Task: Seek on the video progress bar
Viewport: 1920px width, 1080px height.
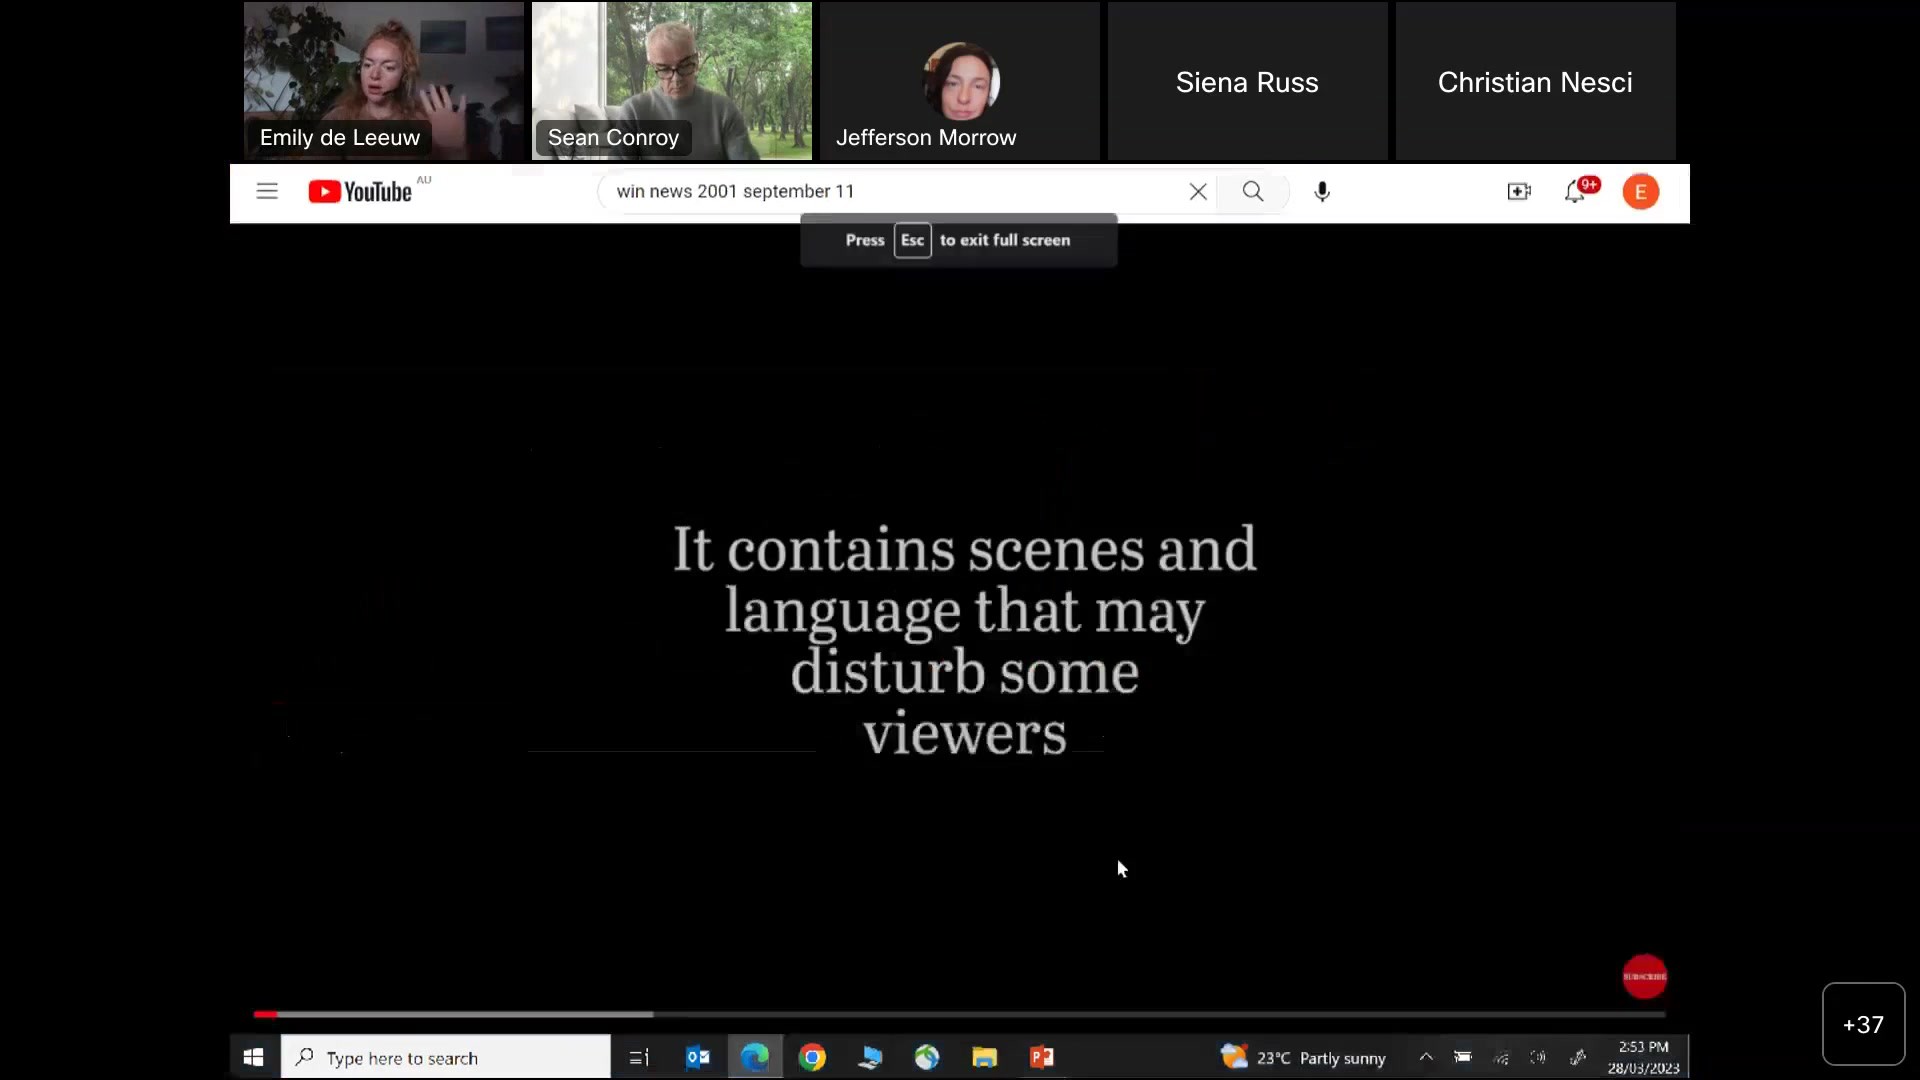Action: coord(960,1014)
